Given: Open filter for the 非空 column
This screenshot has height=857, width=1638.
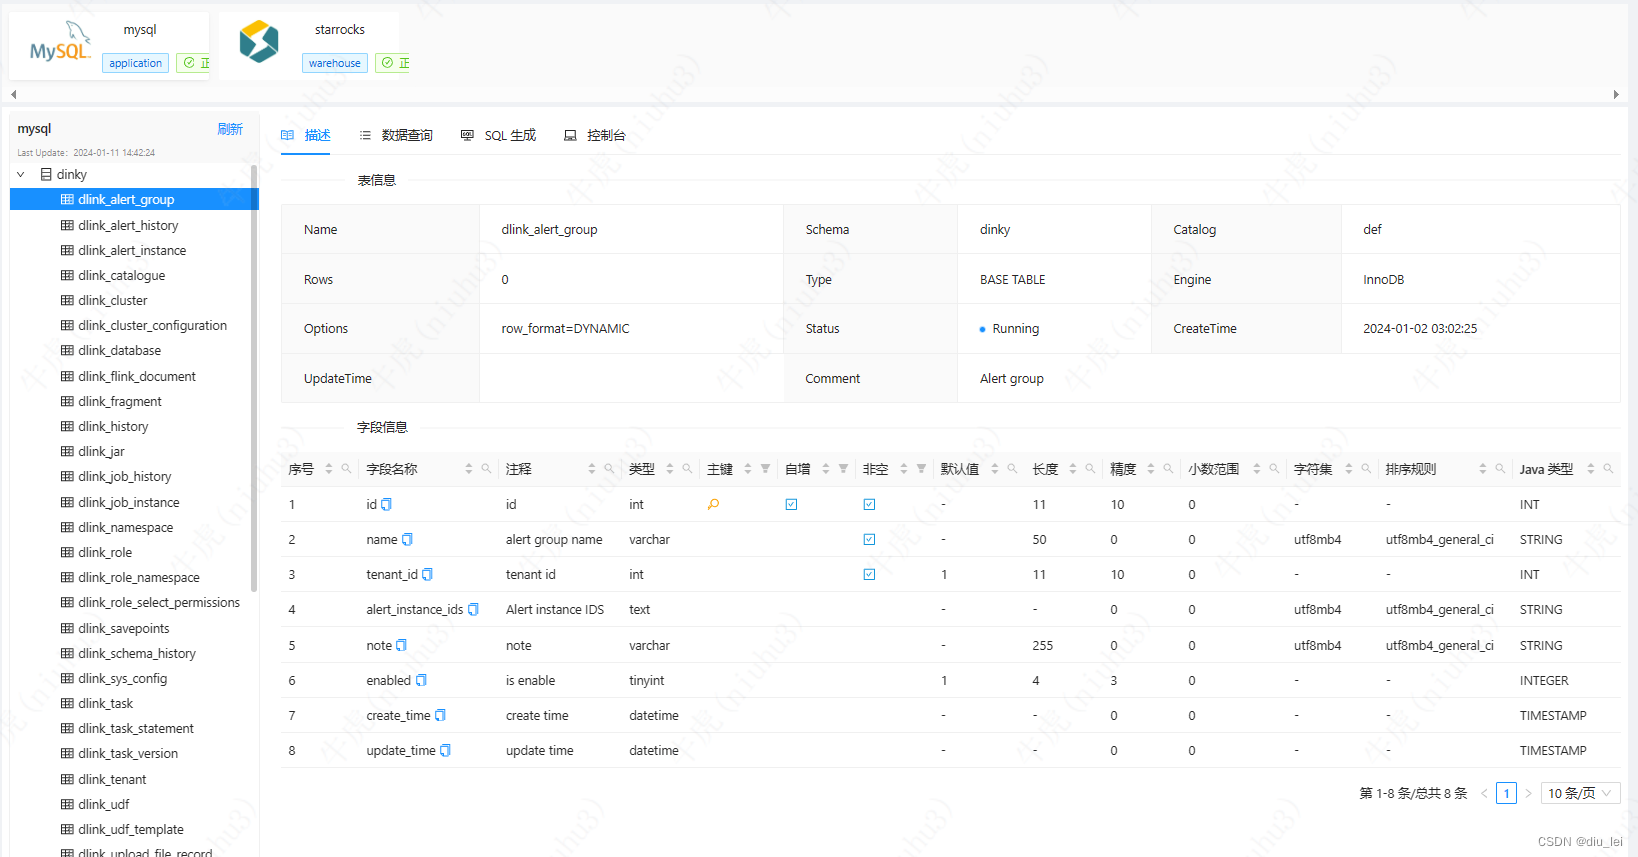Looking at the screenshot, I should [x=921, y=469].
